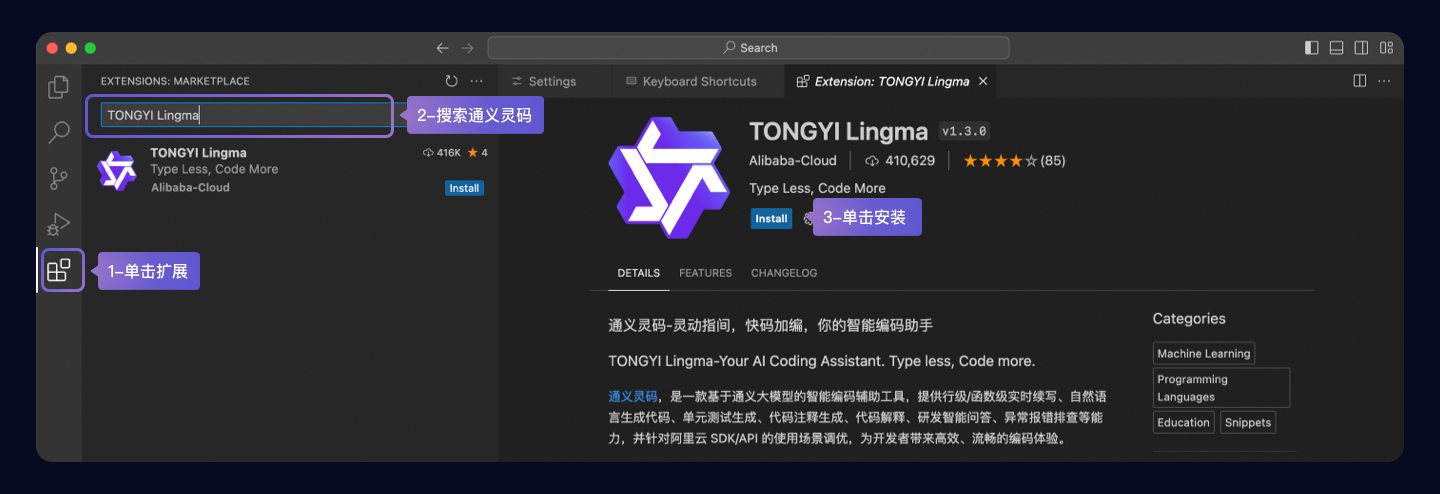Go forward using the right arrow
This screenshot has height=494, width=1440.
point(467,48)
